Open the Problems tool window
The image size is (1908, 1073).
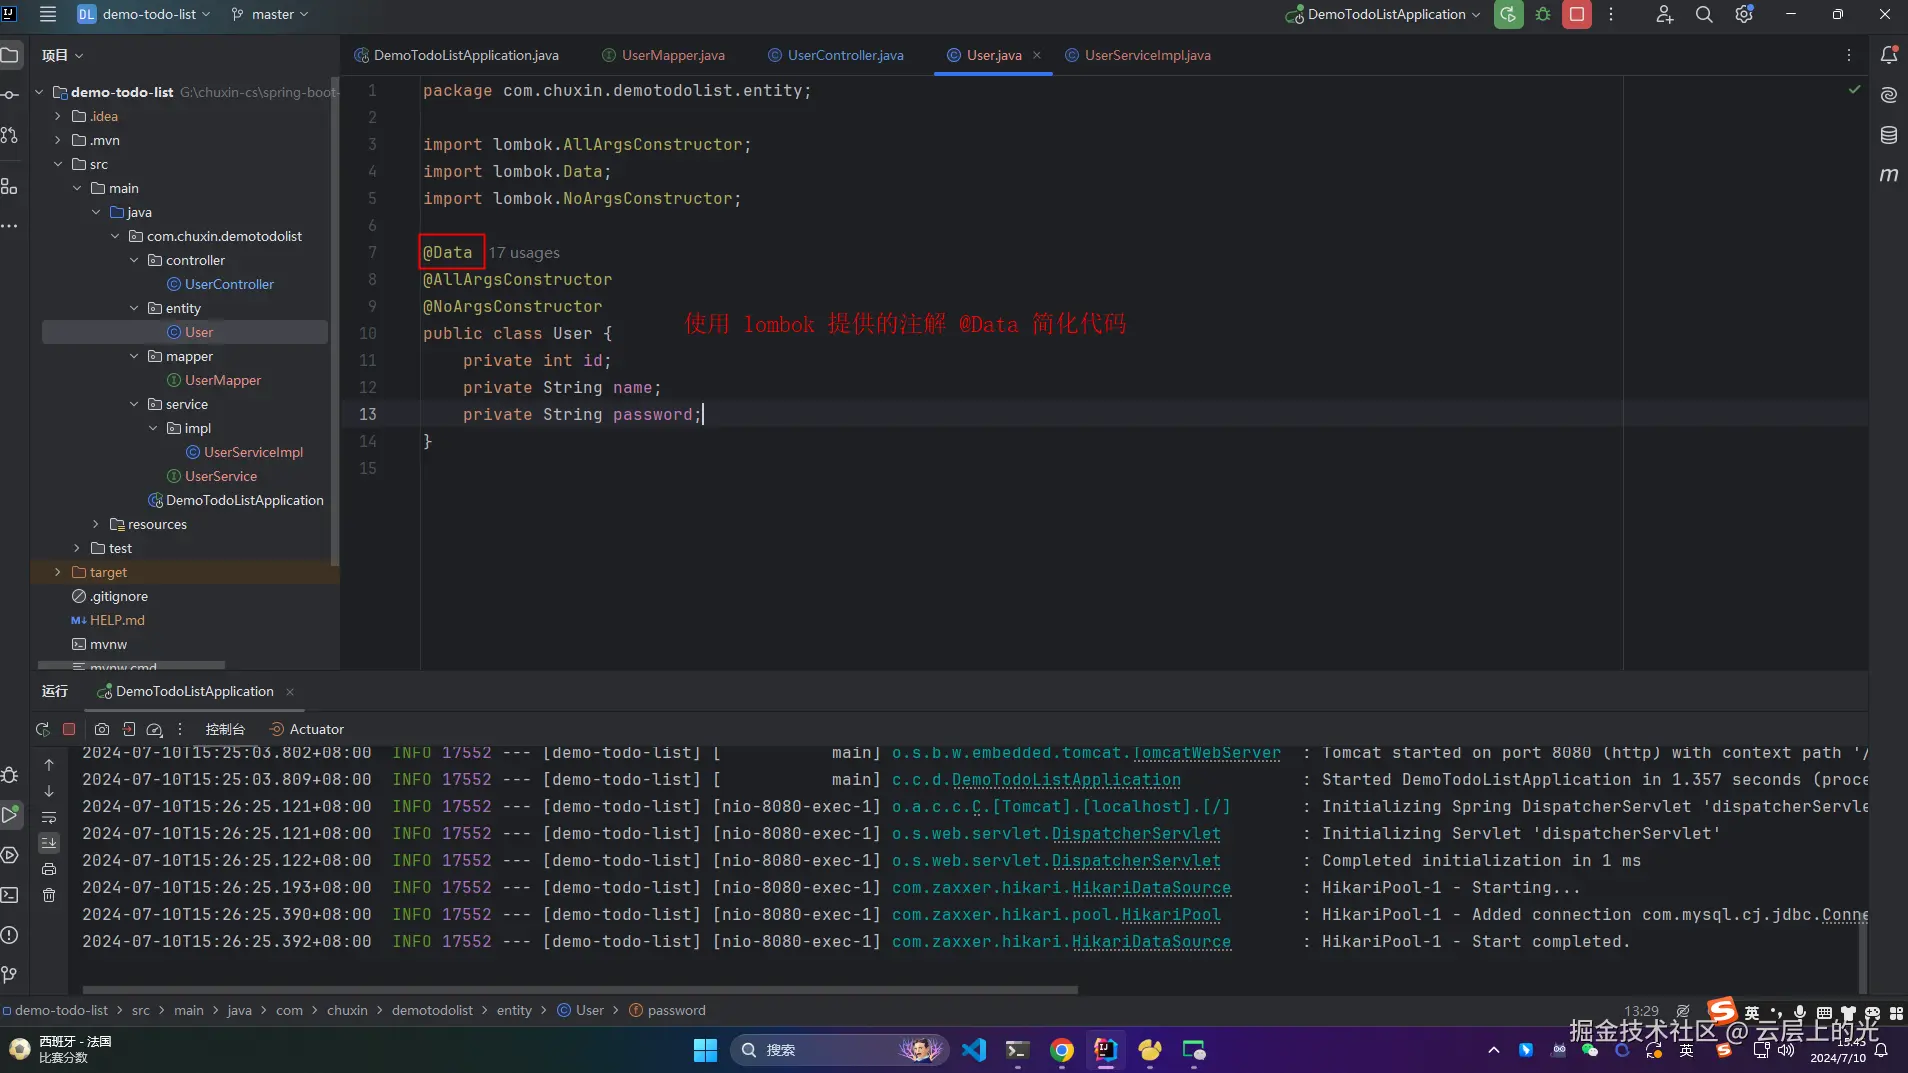[x=10, y=935]
